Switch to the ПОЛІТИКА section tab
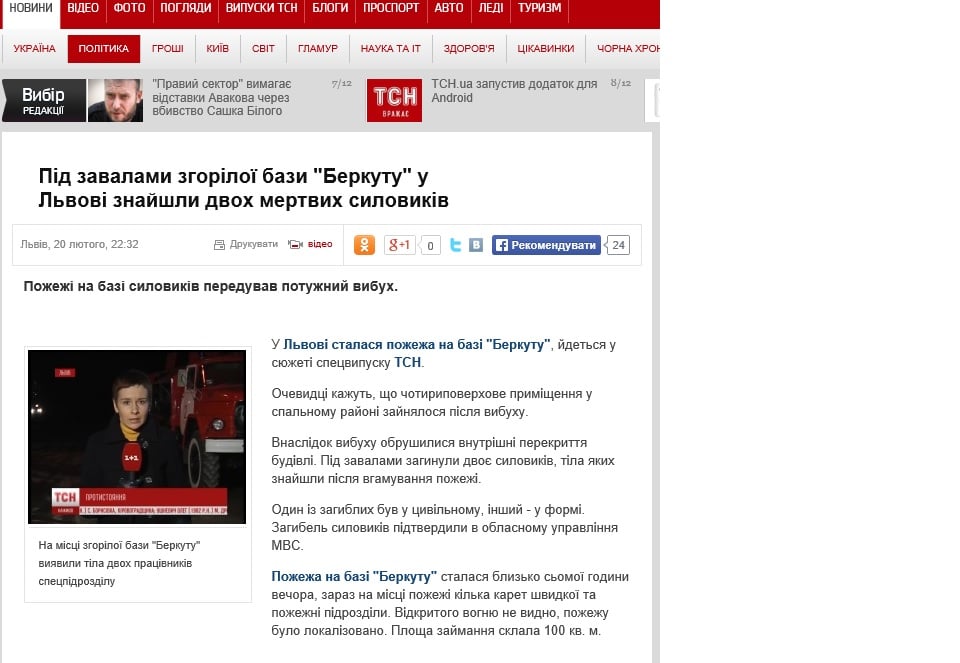The width and height of the screenshot is (960, 663). (x=103, y=48)
